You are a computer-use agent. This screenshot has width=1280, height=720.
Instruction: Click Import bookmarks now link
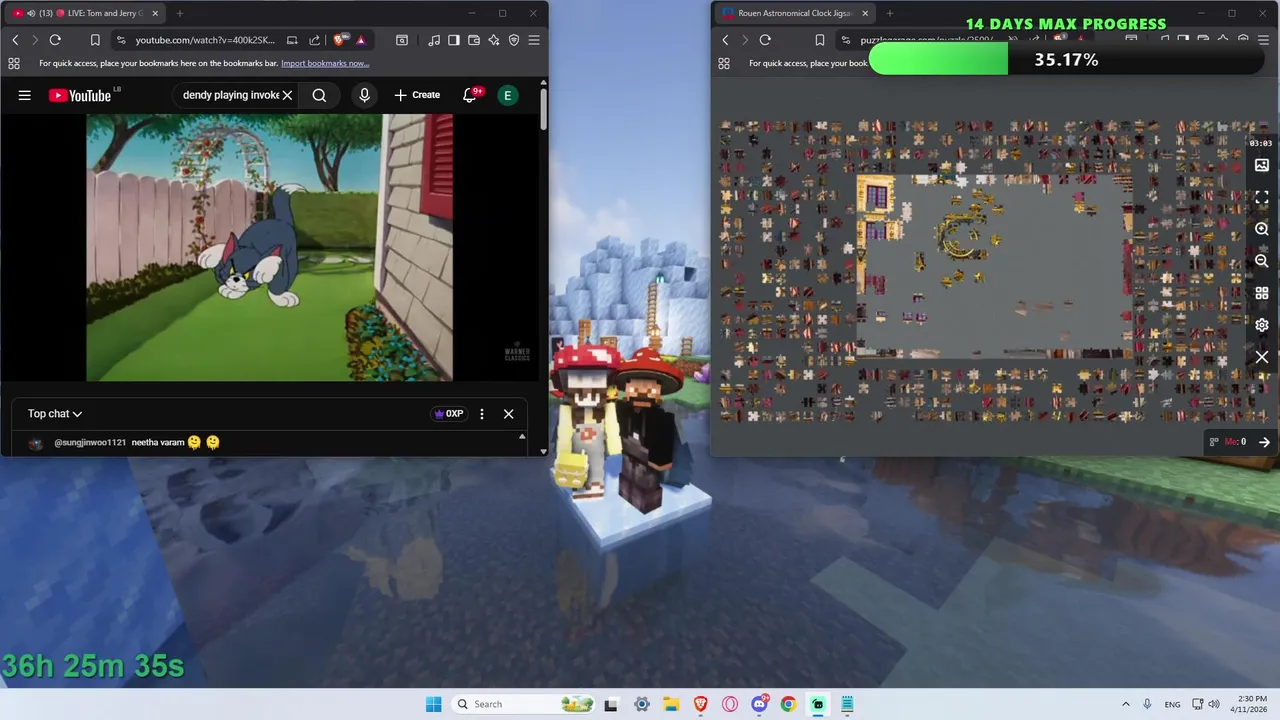[325, 63]
